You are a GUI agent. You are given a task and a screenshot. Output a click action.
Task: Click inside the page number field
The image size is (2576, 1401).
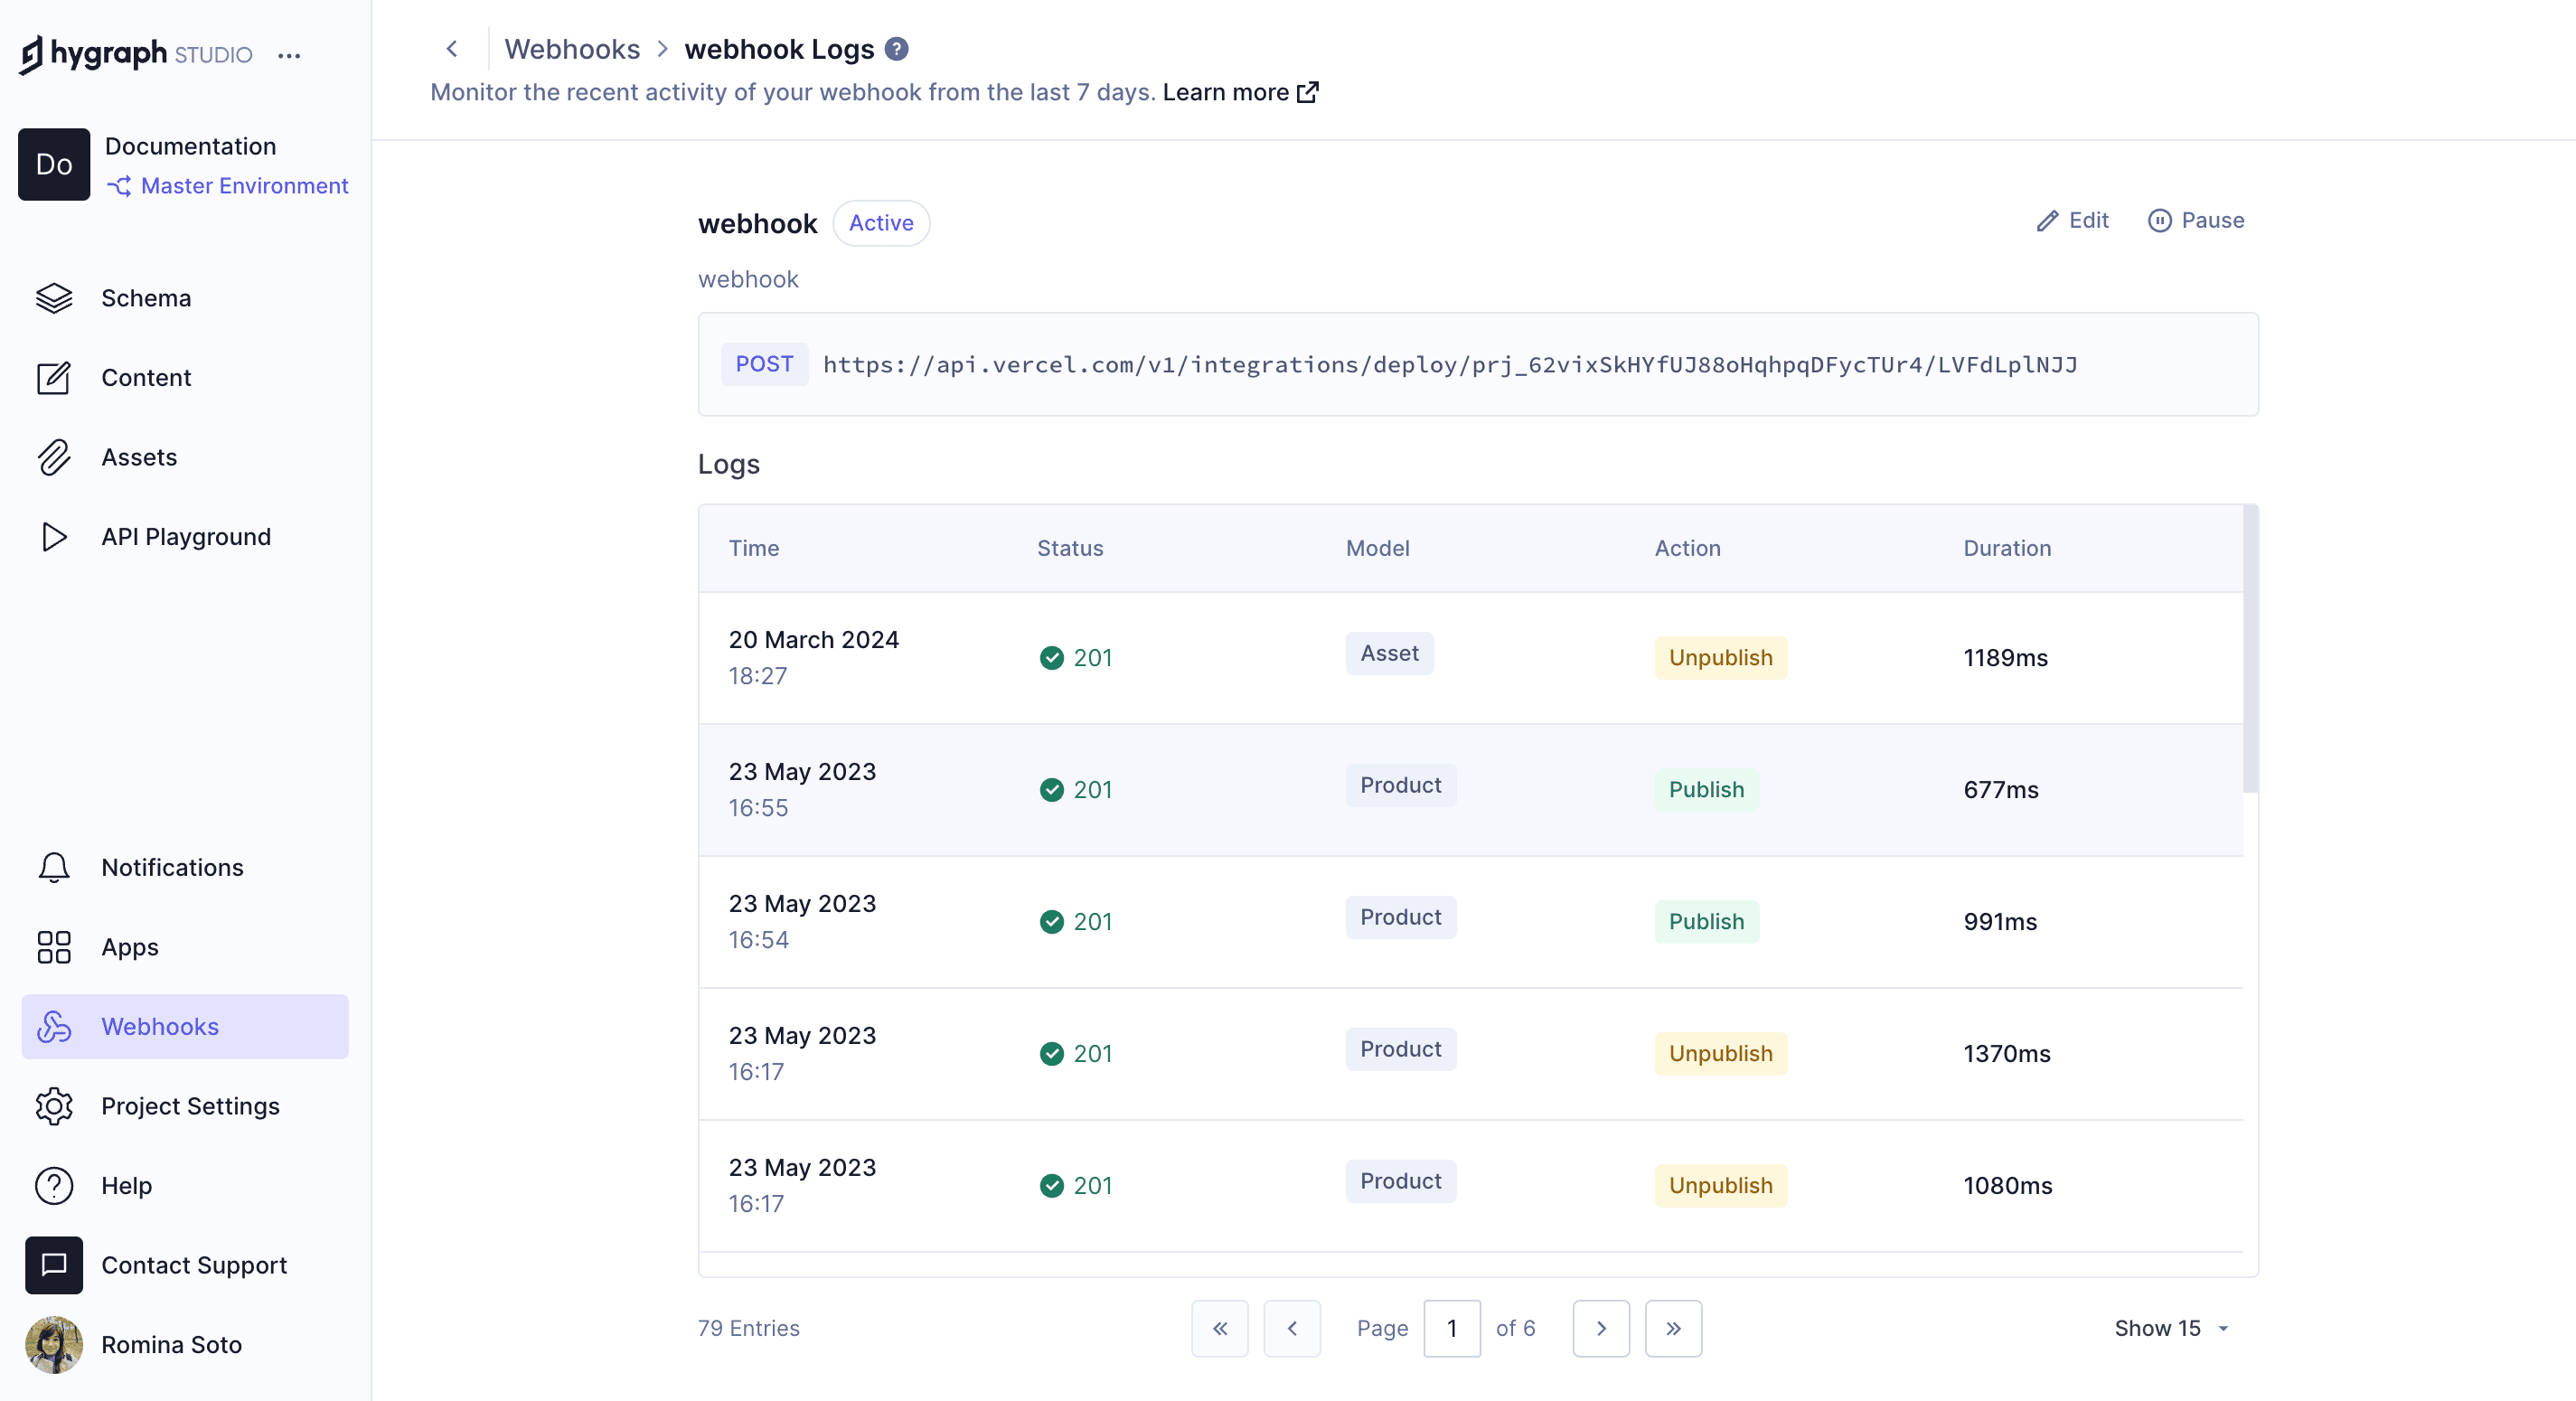1452,1328
